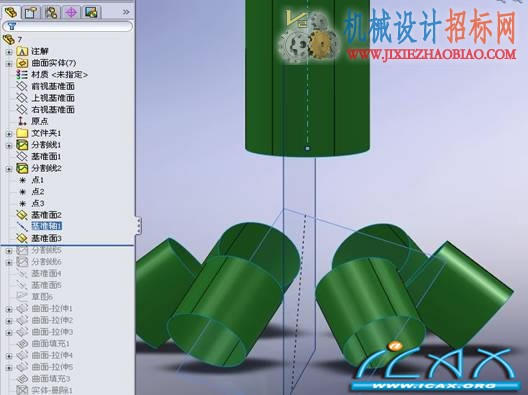Select the 曲面-拉伸4 label
The width and height of the screenshot is (528, 395).
(52, 355)
